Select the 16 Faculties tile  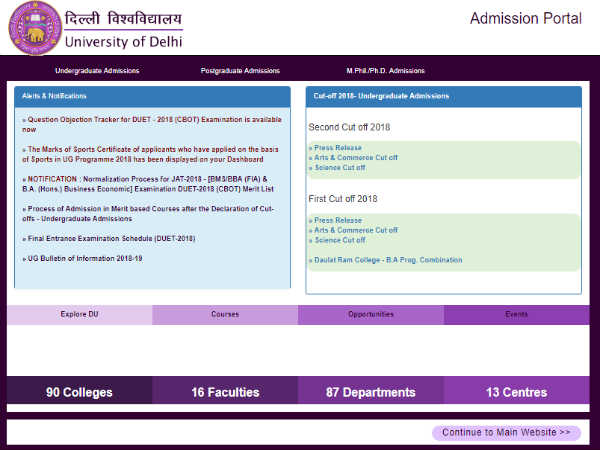coord(225,392)
